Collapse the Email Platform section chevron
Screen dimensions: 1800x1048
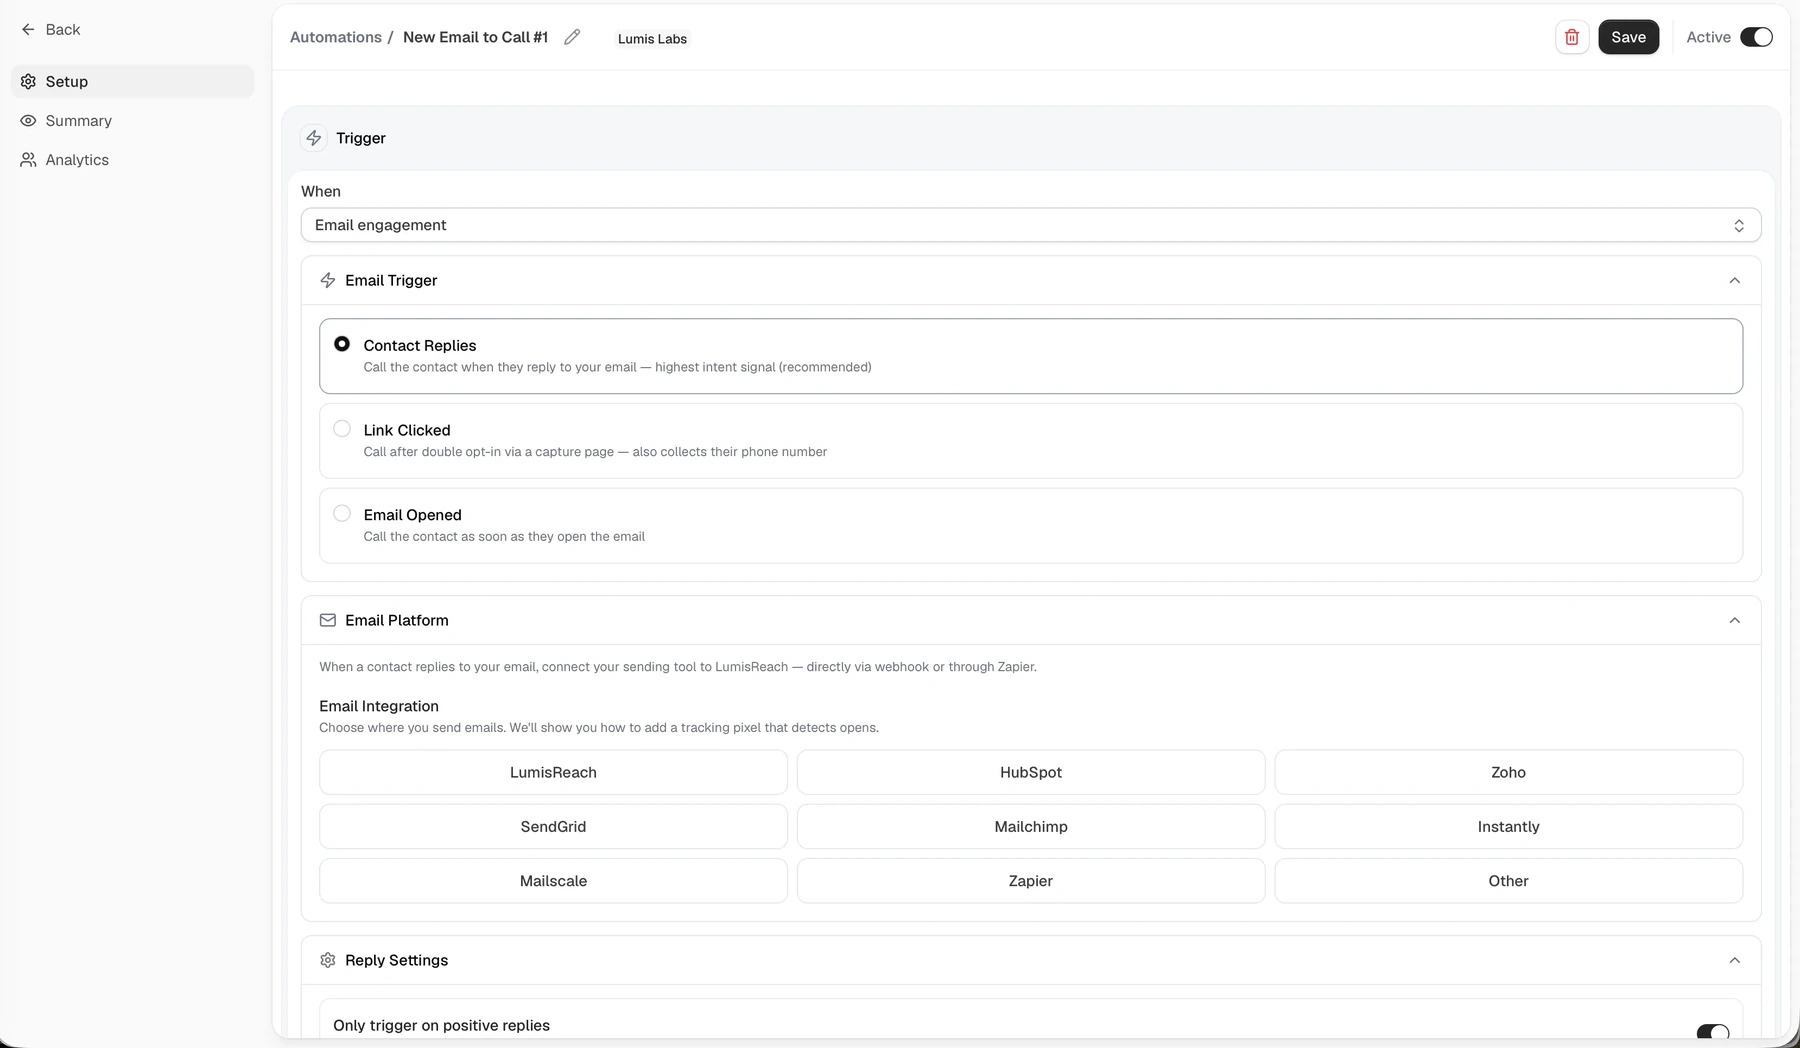[1735, 620]
